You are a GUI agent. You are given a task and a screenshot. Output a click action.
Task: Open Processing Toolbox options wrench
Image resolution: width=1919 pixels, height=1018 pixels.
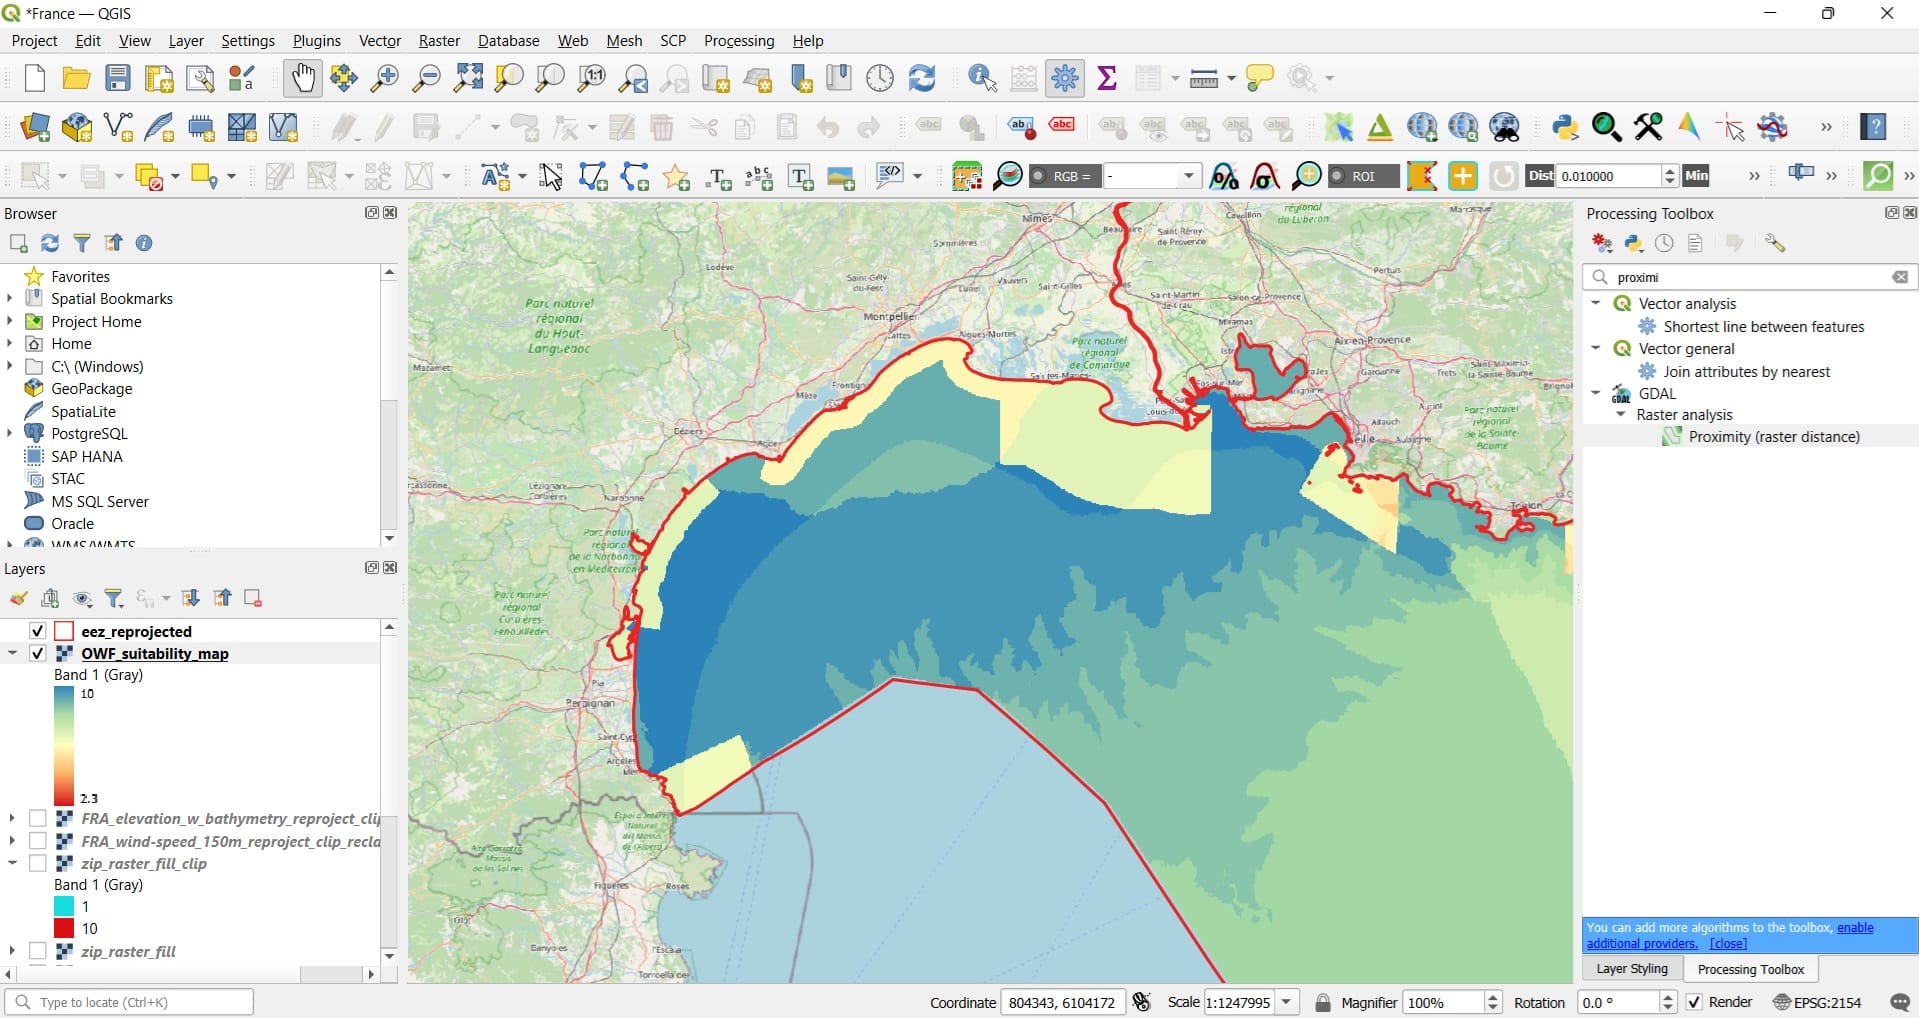[1775, 243]
